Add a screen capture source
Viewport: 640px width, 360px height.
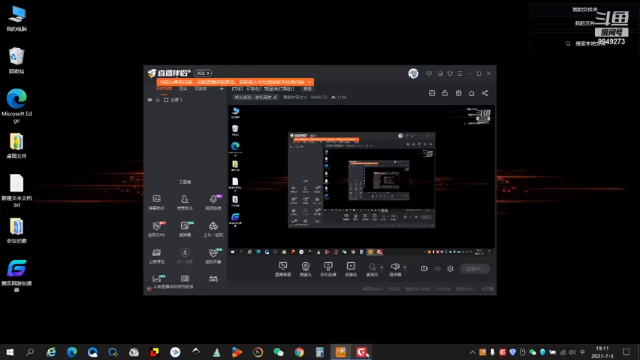(282, 269)
